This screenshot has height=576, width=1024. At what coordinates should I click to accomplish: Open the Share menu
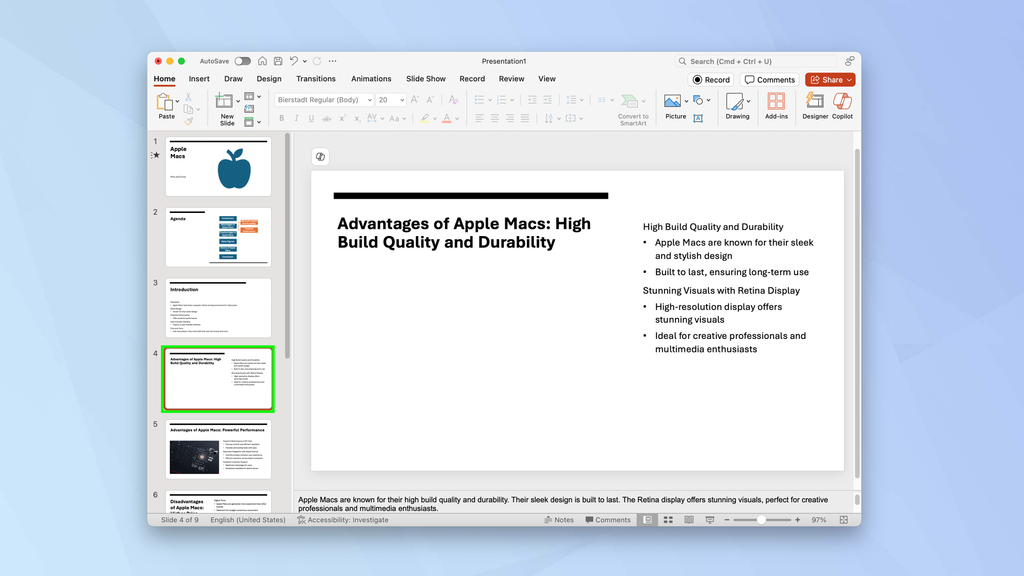[x=829, y=79]
